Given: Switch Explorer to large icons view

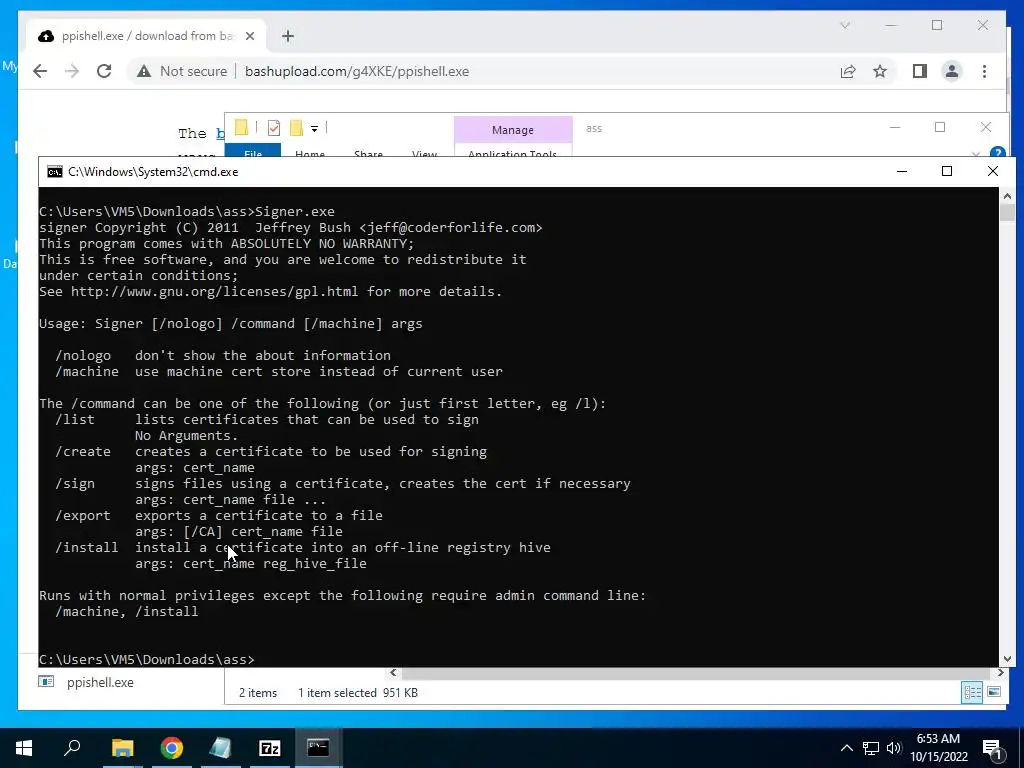Looking at the screenshot, I should point(994,692).
